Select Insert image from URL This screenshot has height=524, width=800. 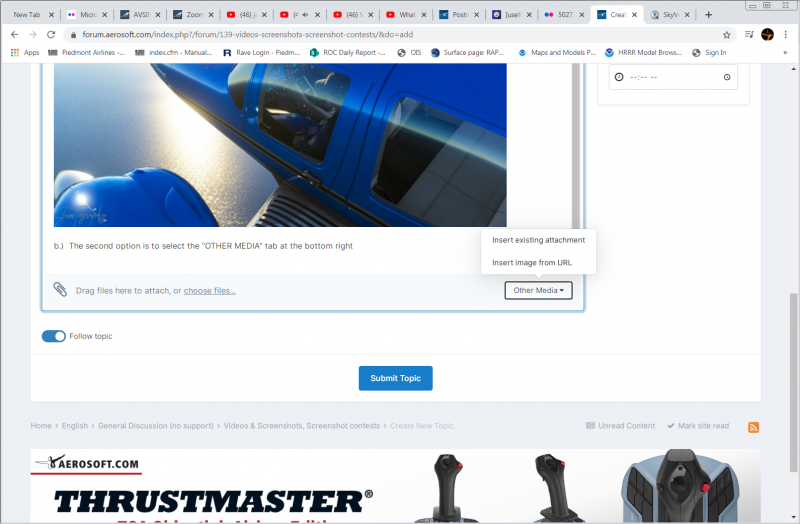(x=532, y=263)
